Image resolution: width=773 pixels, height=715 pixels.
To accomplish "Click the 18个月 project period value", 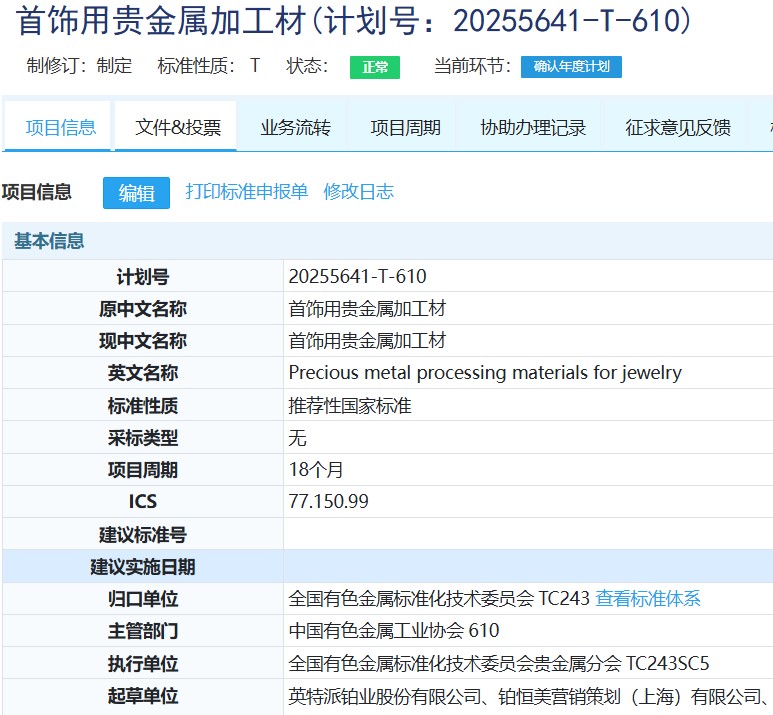I will tap(316, 470).
